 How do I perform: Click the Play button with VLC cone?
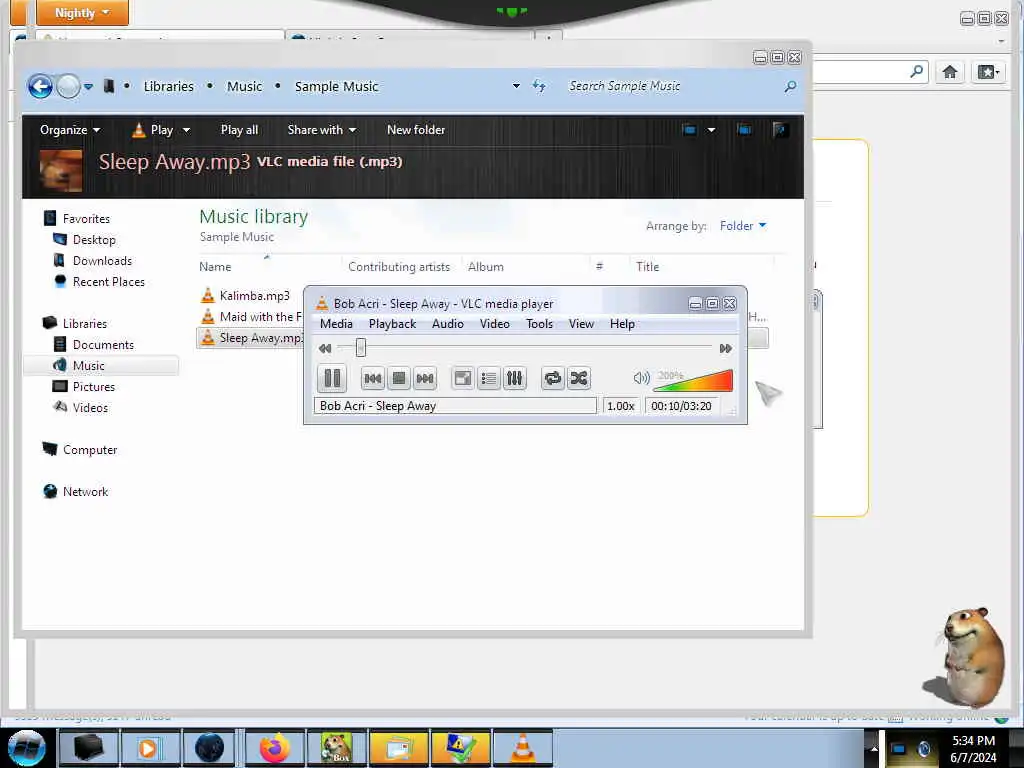153,130
